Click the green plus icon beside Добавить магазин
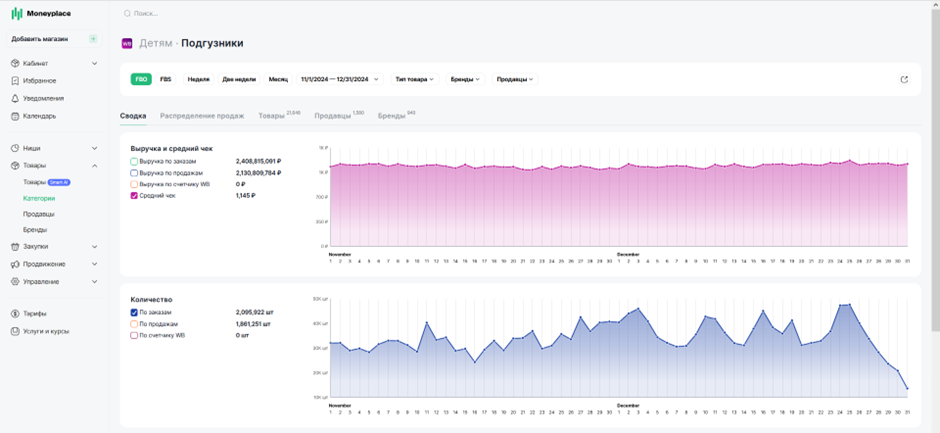The image size is (940, 433). [x=93, y=39]
